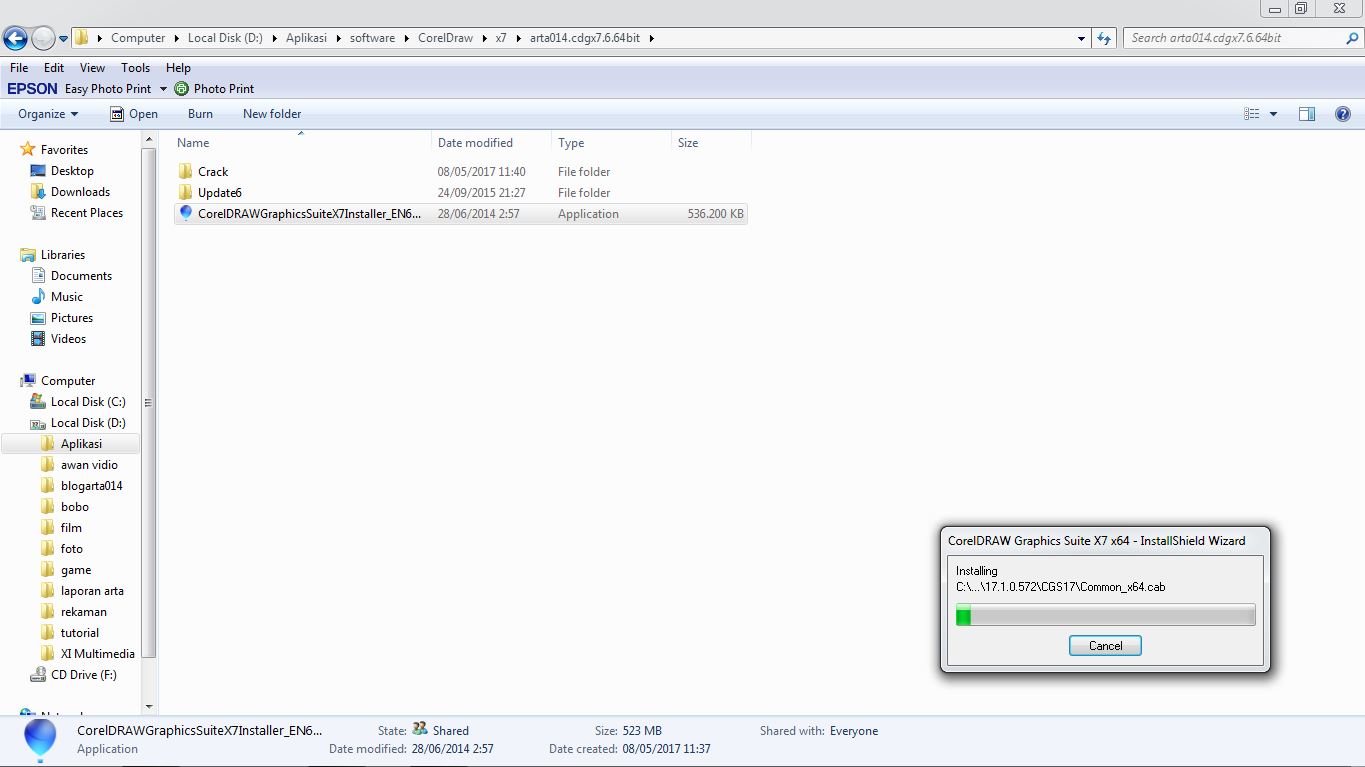This screenshot has width=1365, height=767.
Task: Open the tutorial folder in tree
Action: 80,633
